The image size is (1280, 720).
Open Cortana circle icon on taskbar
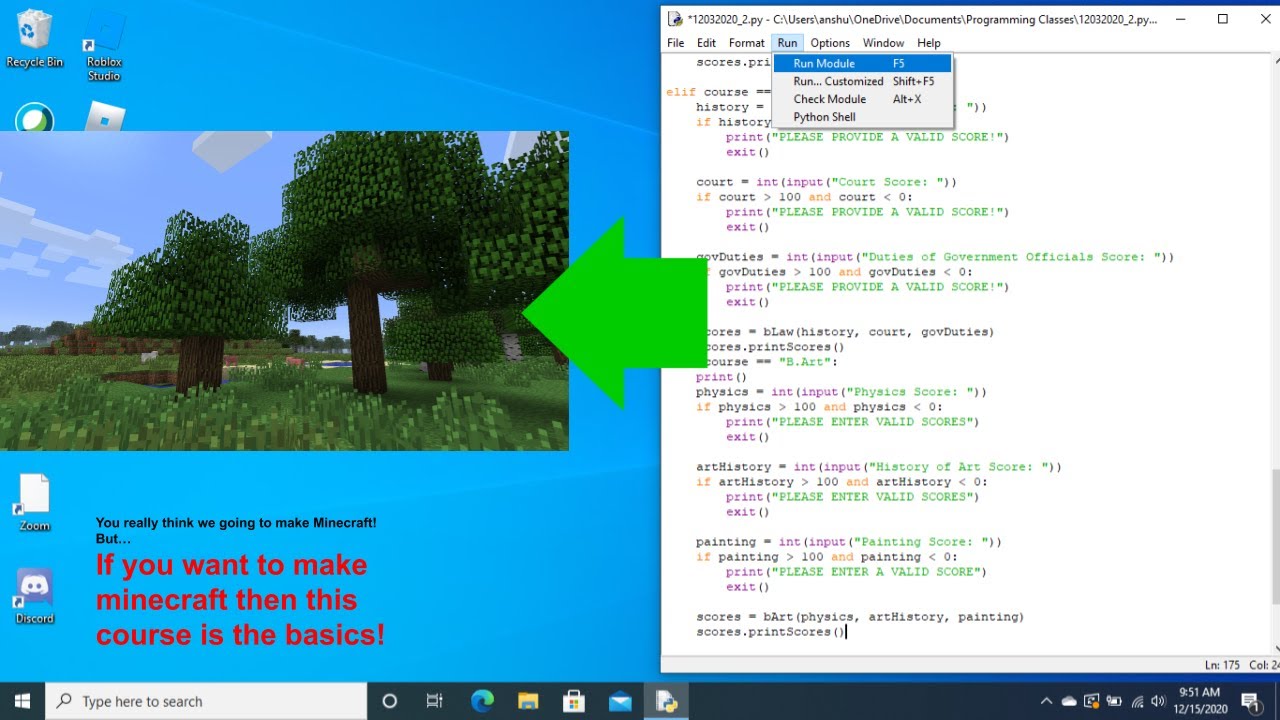pos(390,701)
